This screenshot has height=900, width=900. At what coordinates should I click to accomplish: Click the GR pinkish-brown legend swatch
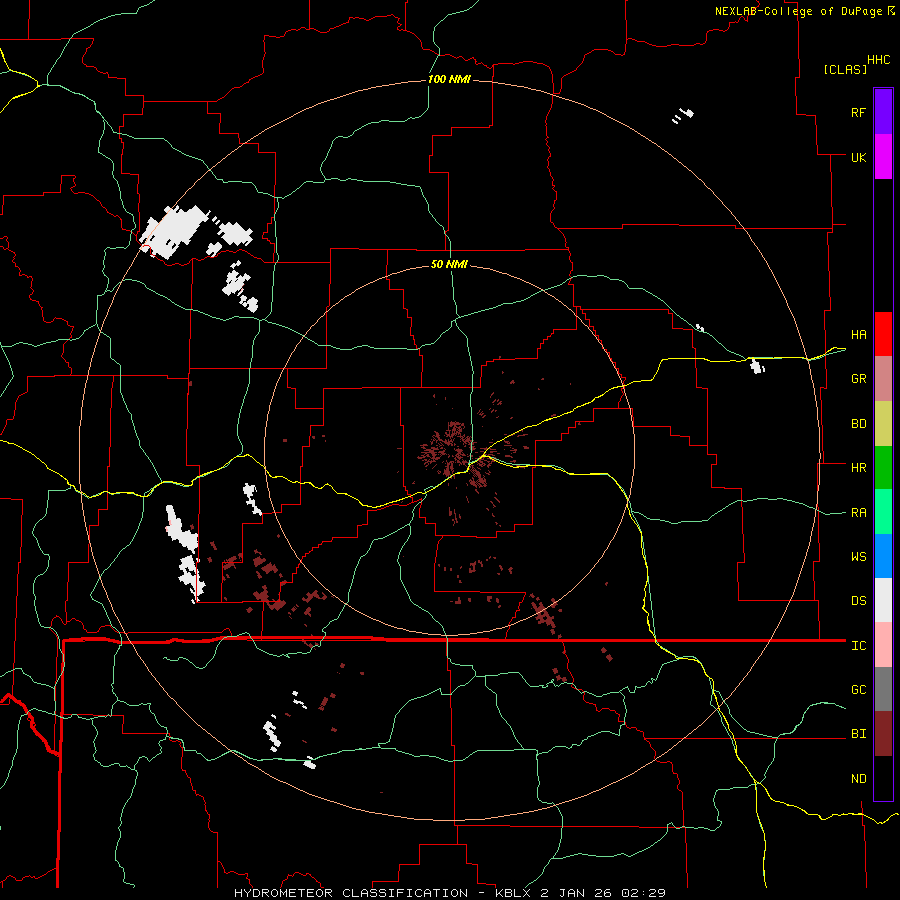tap(883, 379)
